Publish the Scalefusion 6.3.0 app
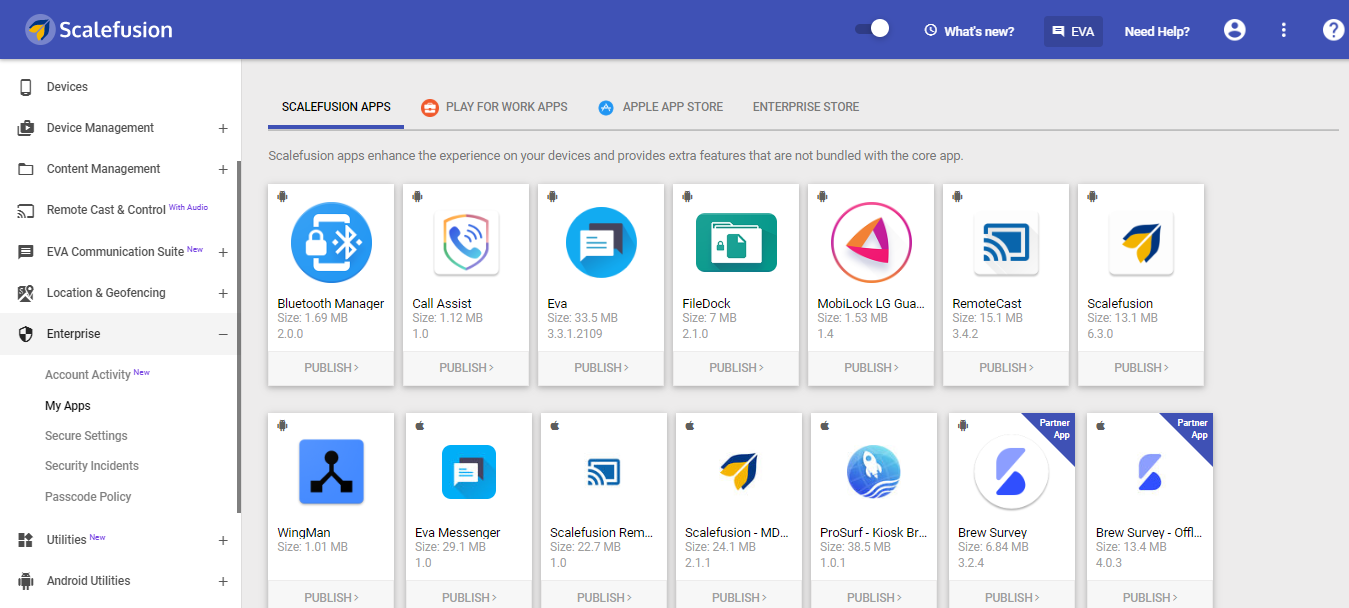The height and width of the screenshot is (608, 1349). [1141, 368]
